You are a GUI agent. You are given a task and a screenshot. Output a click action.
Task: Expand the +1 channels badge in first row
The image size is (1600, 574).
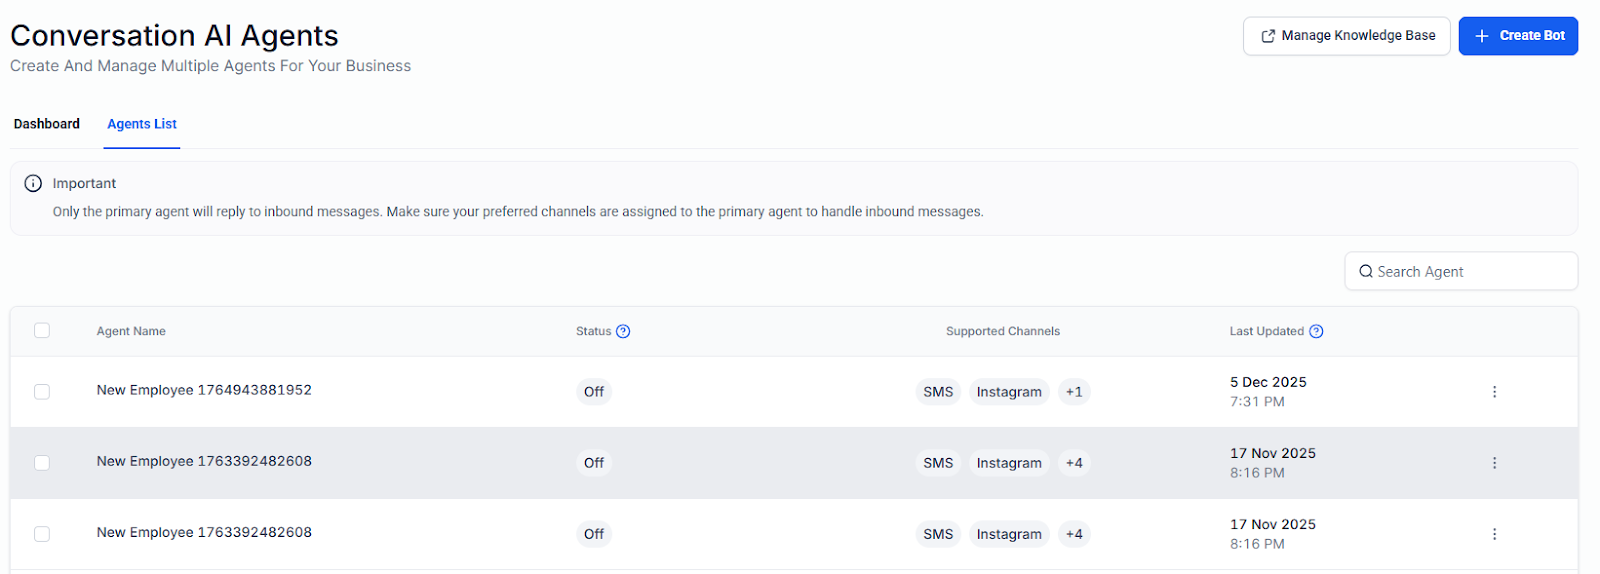click(x=1074, y=392)
